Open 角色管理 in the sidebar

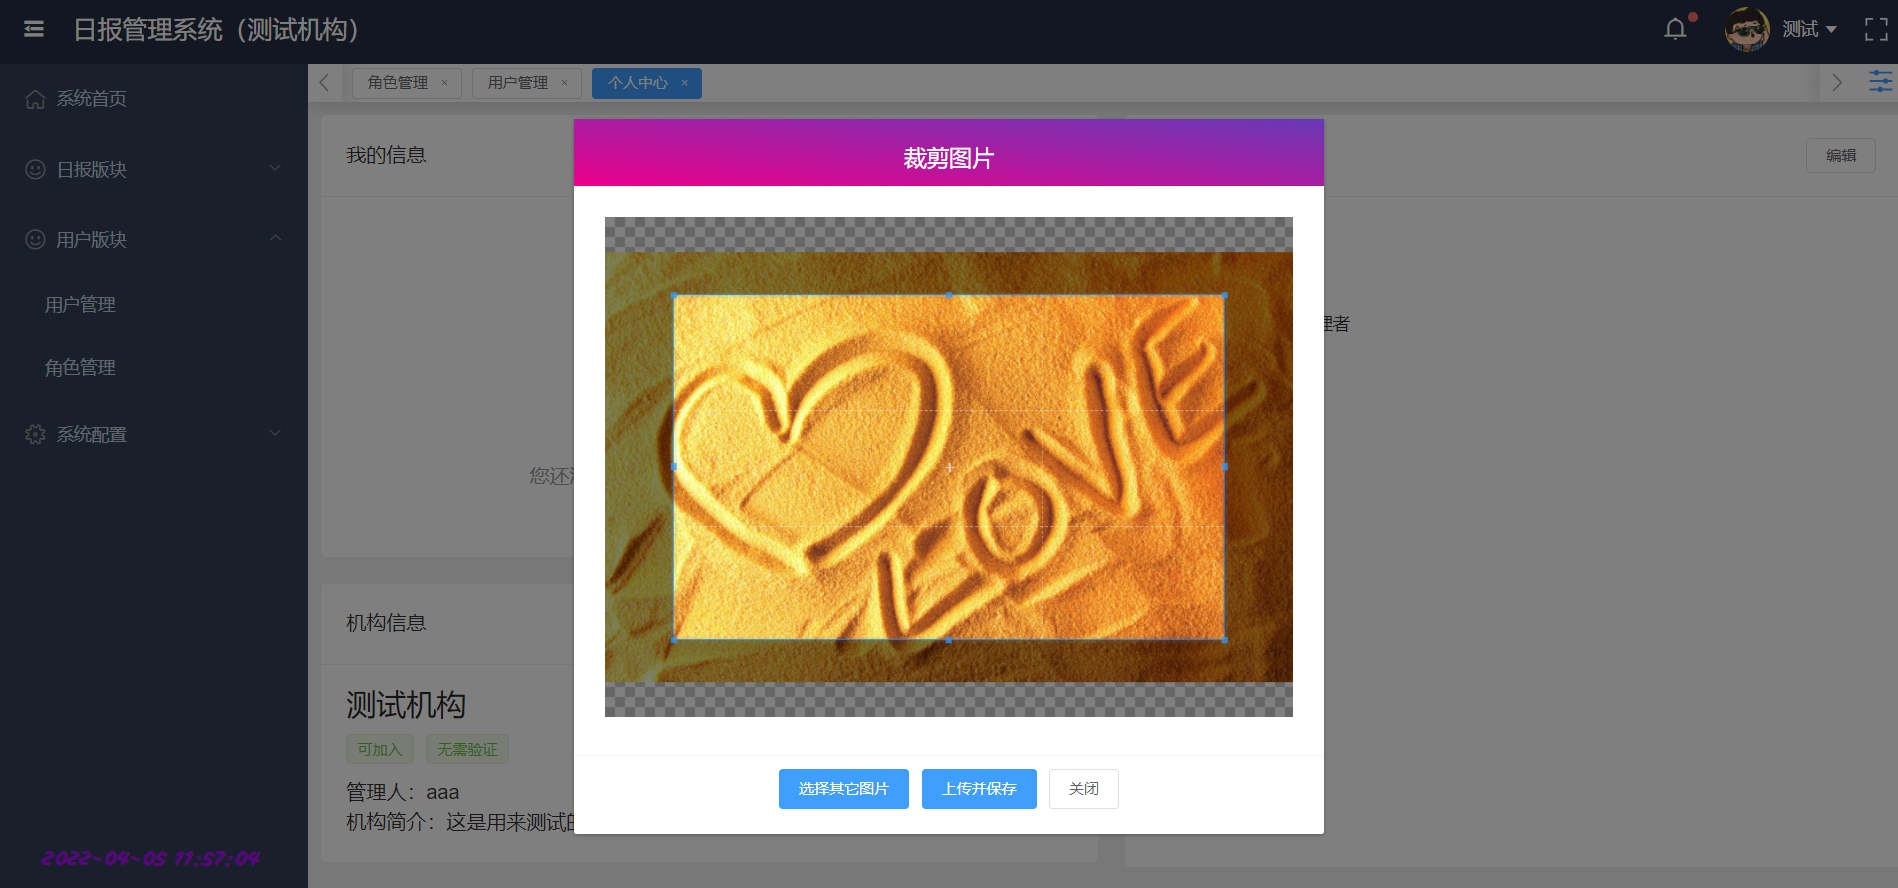[x=80, y=368]
